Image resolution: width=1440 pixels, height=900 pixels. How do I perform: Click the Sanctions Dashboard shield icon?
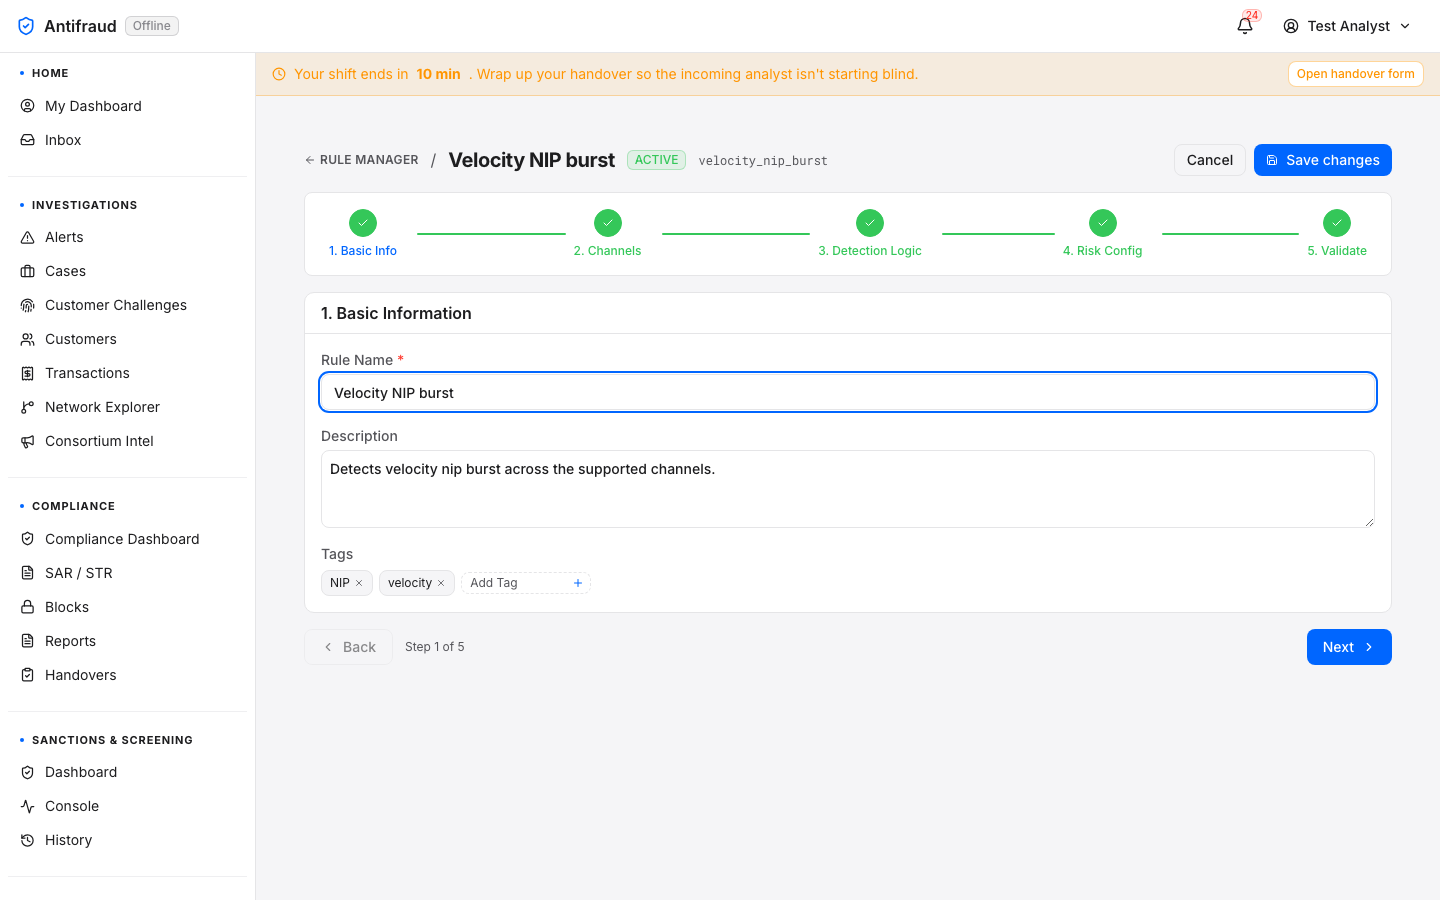click(x=28, y=772)
